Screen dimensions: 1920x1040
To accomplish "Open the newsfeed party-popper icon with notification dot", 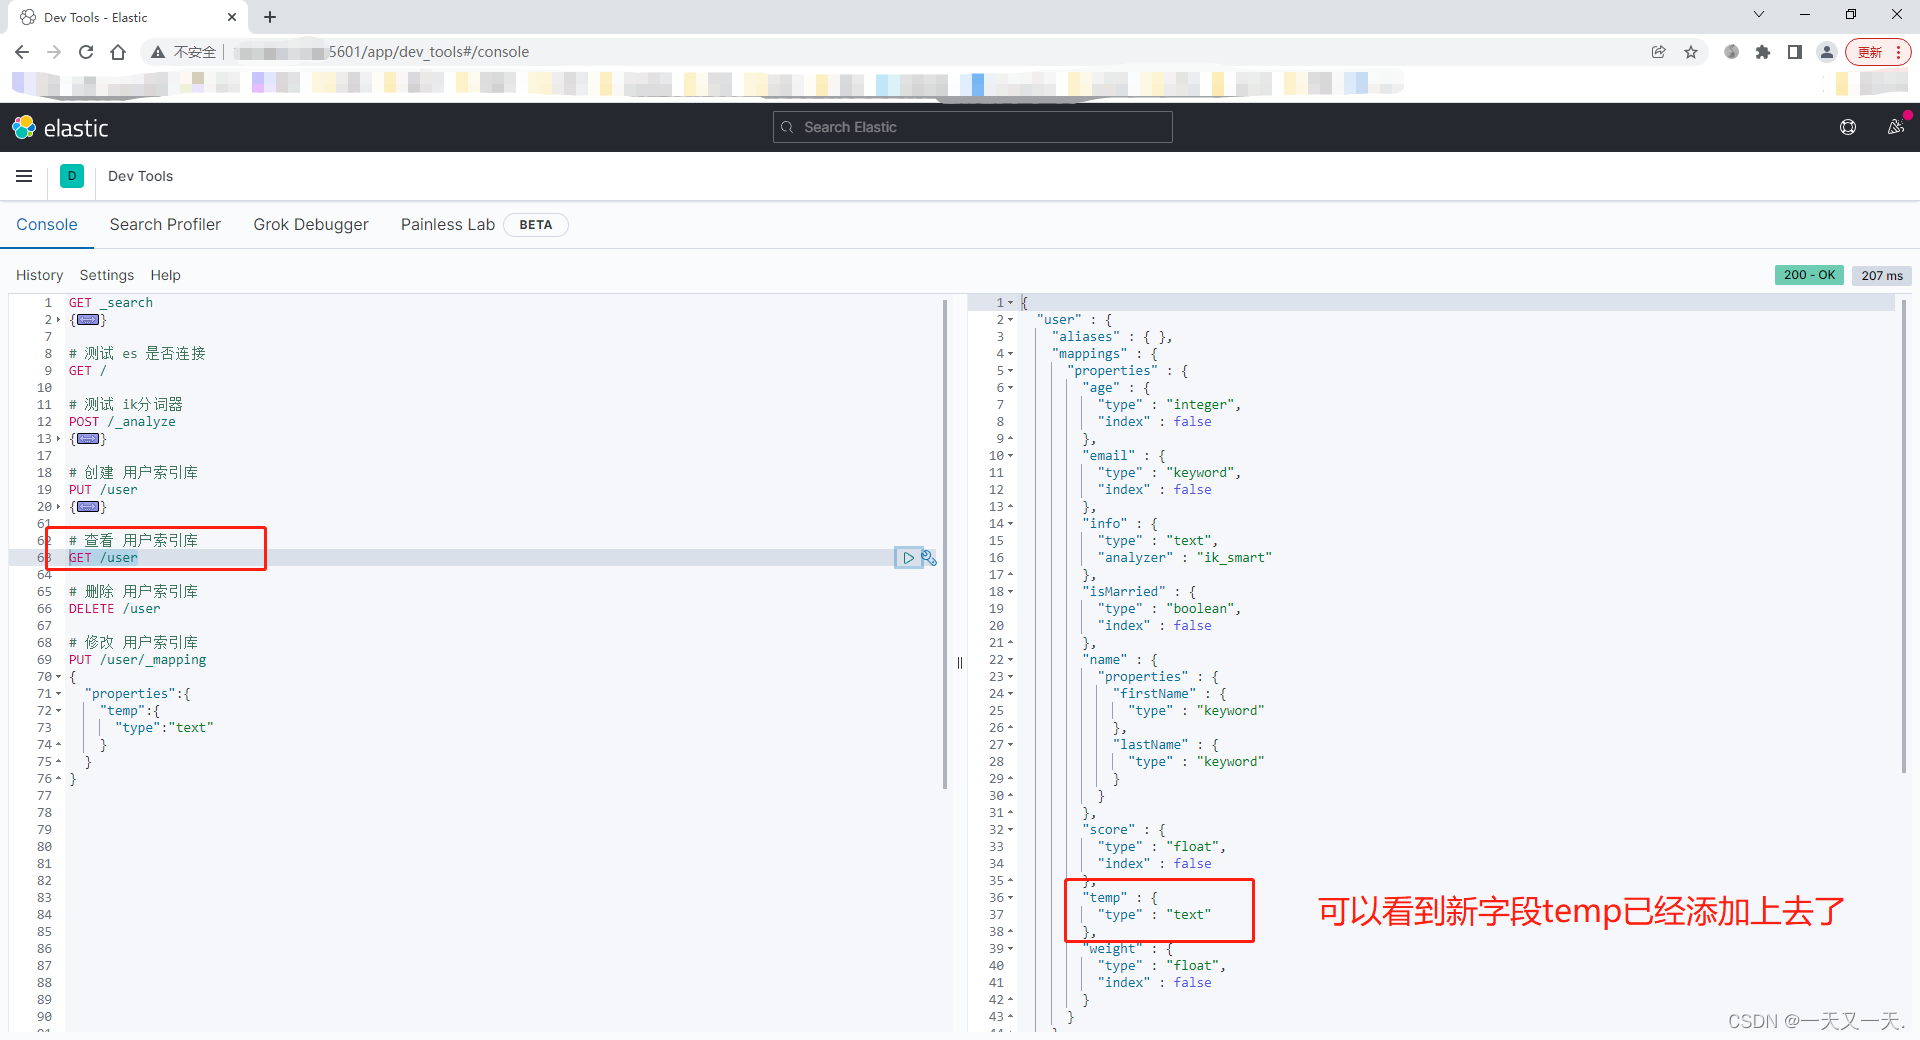I will (x=1897, y=127).
